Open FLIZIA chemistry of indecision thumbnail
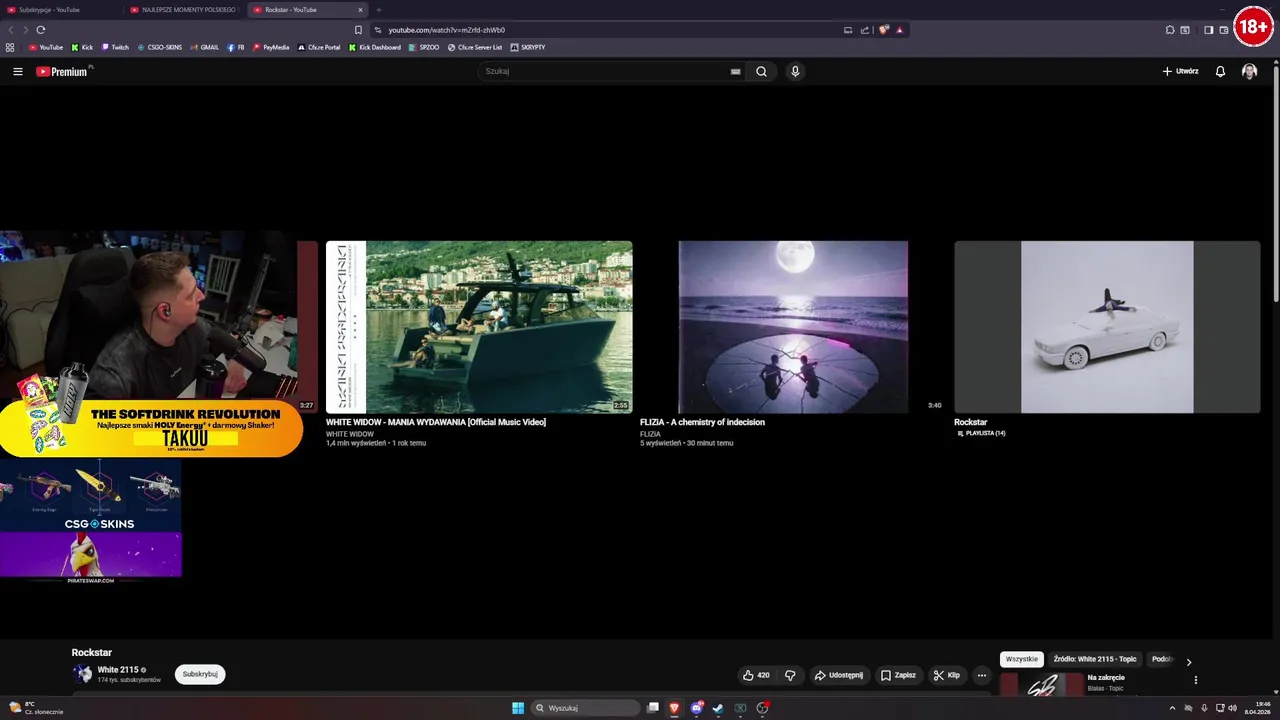The image size is (1280, 720). pos(793,327)
